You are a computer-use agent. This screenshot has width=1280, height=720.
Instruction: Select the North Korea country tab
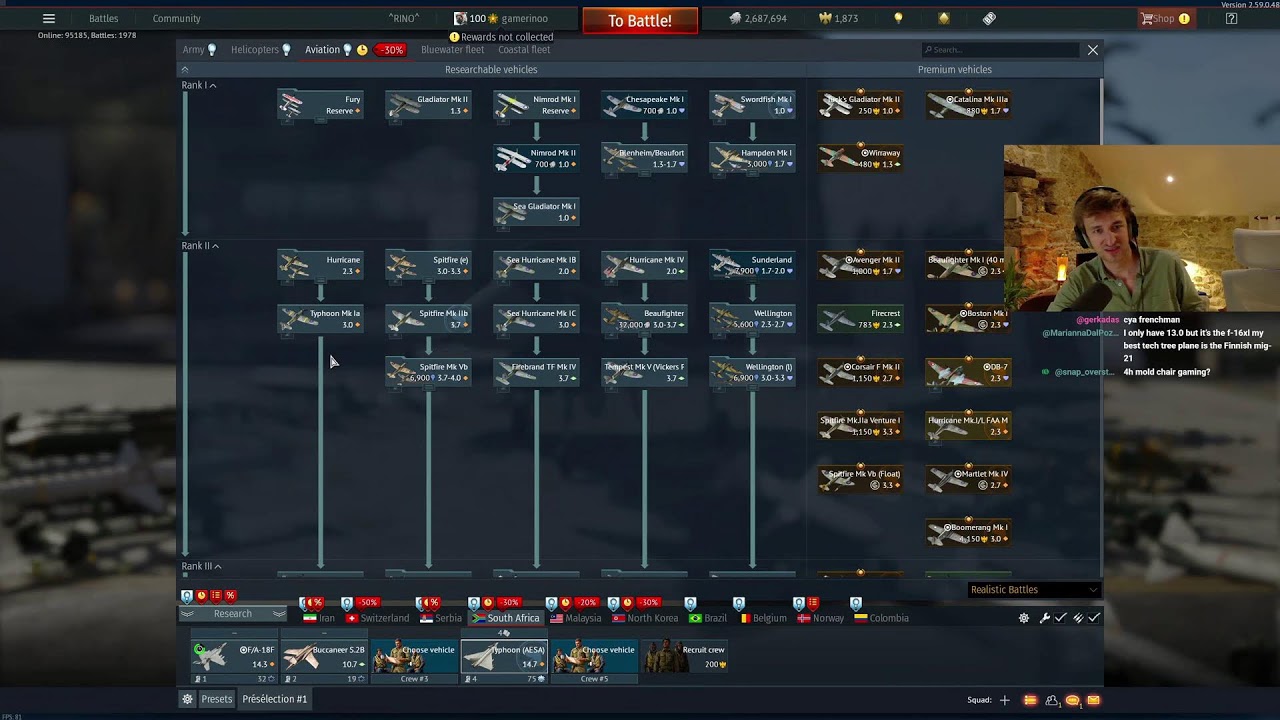645,618
